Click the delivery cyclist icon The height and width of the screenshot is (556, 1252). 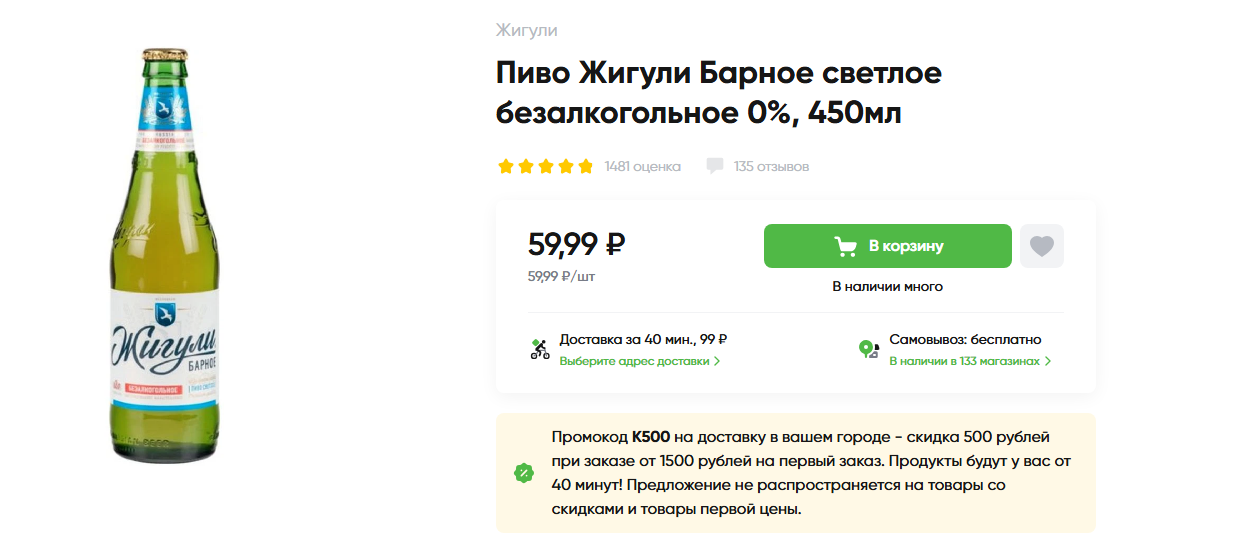pyautogui.click(x=540, y=349)
